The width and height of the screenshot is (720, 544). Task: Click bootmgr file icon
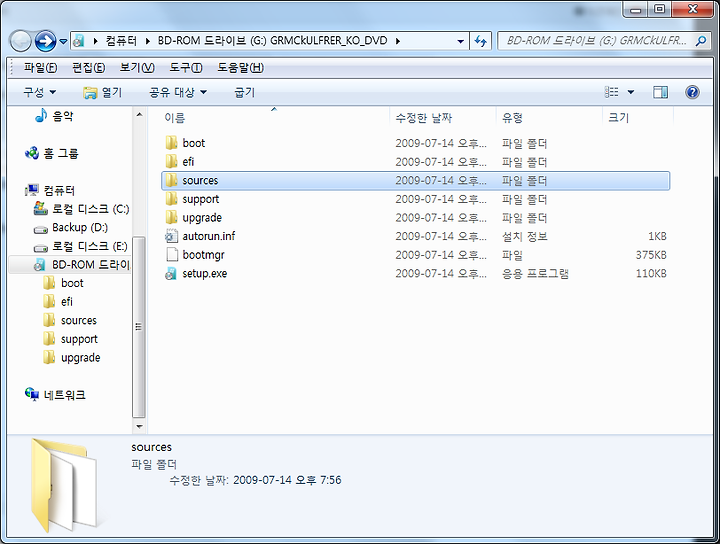click(x=172, y=255)
